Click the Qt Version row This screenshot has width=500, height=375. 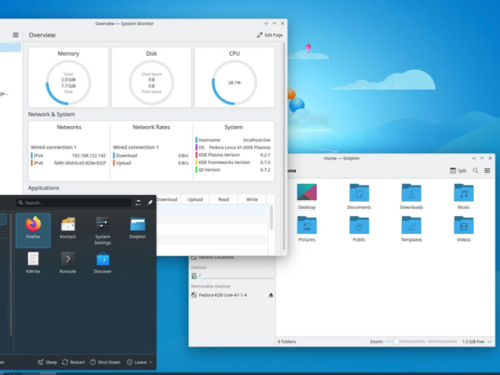[x=233, y=170]
